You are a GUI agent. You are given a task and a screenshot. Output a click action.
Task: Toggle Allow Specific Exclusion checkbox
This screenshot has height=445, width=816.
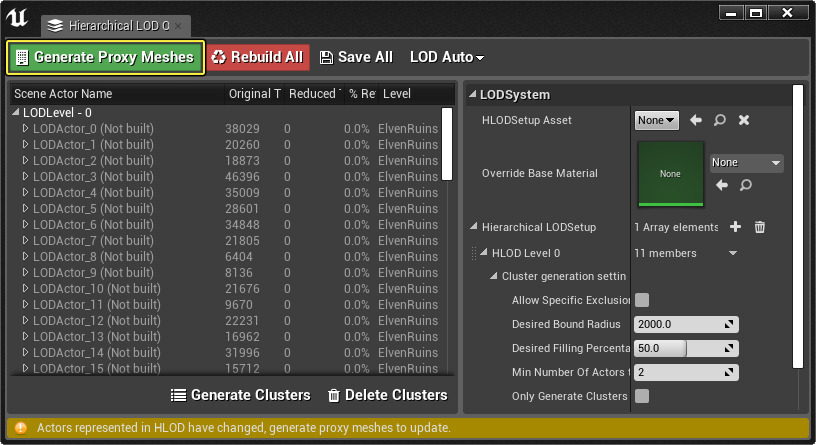pos(642,300)
